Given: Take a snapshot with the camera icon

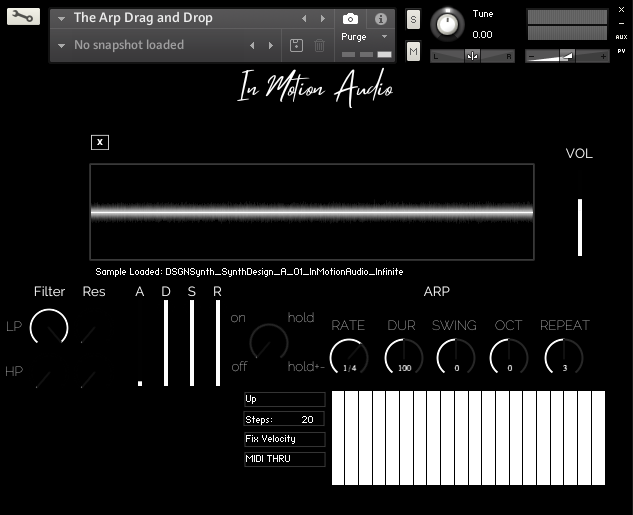Looking at the screenshot, I should tap(350, 19).
